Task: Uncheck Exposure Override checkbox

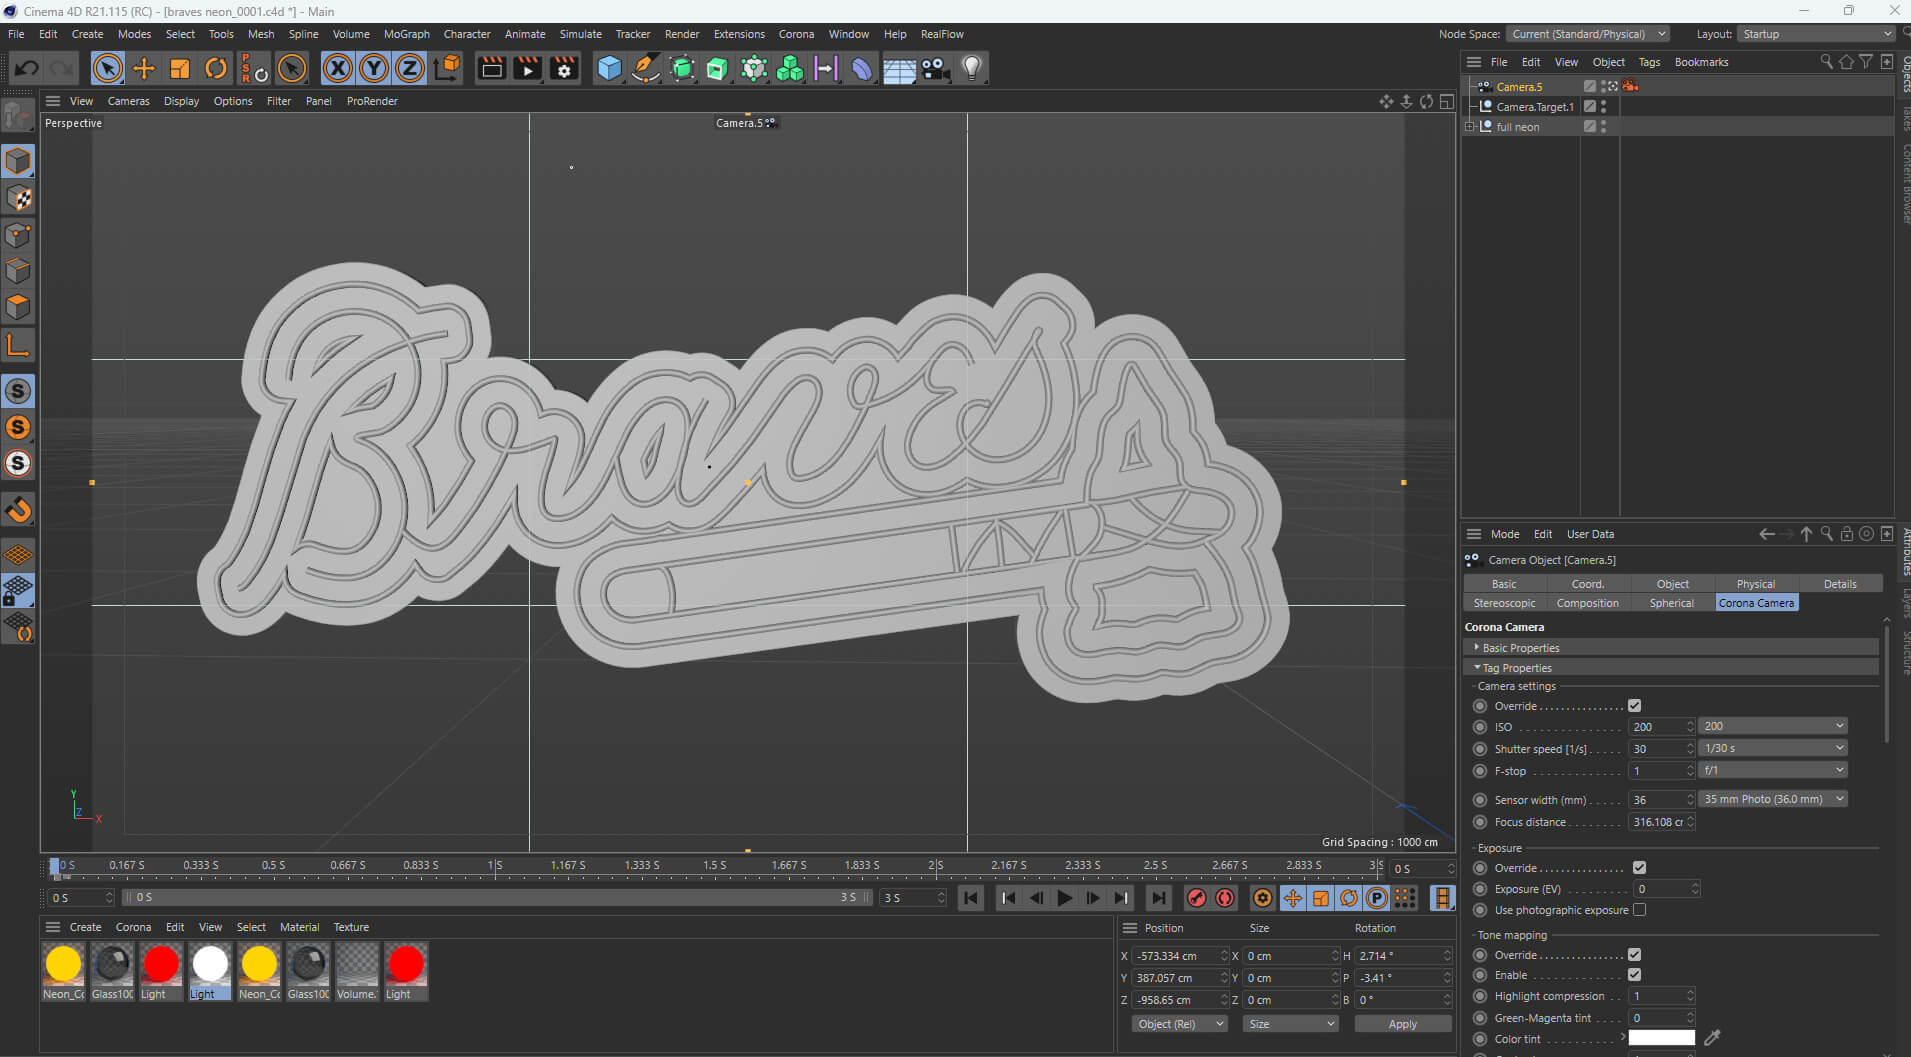Action: click(1639, 868)
